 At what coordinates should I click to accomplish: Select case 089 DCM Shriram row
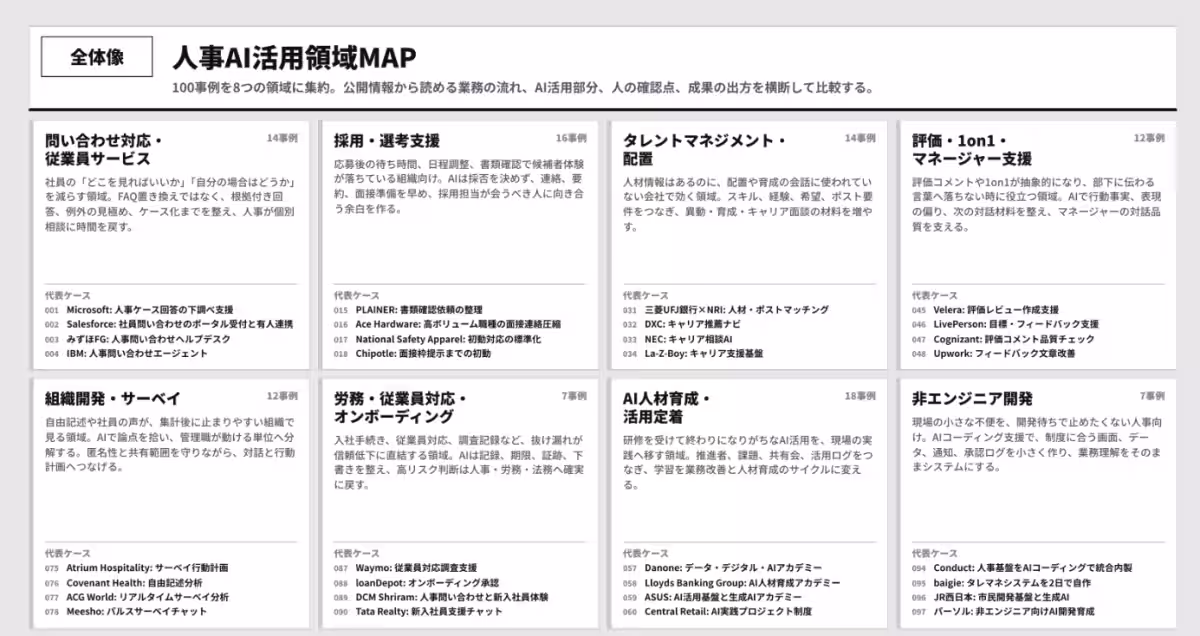click(x=441, y=597)
